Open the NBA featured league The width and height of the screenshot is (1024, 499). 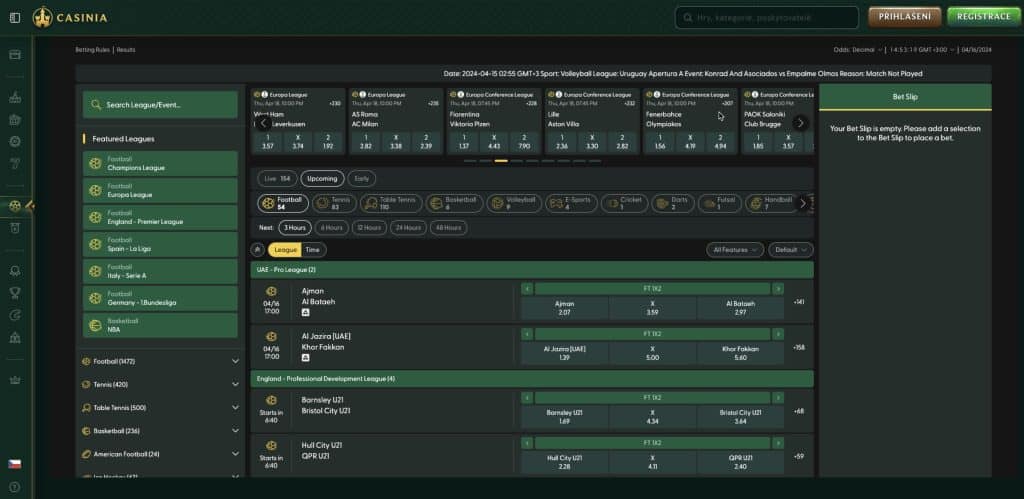click(160, 325)
